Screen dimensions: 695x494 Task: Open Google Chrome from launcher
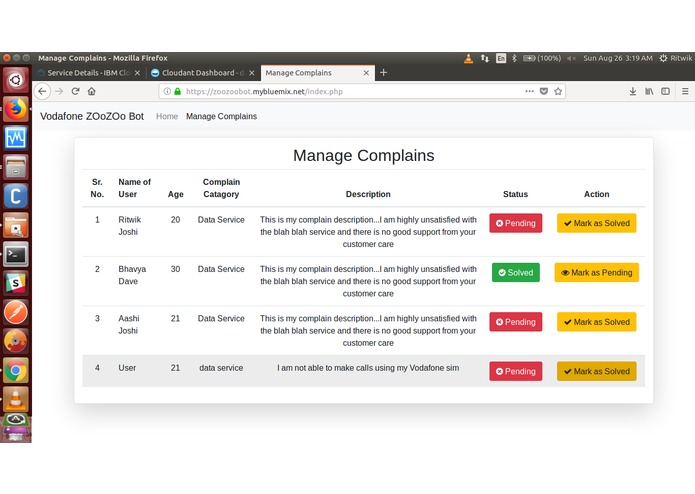click(x=16, y=370)
